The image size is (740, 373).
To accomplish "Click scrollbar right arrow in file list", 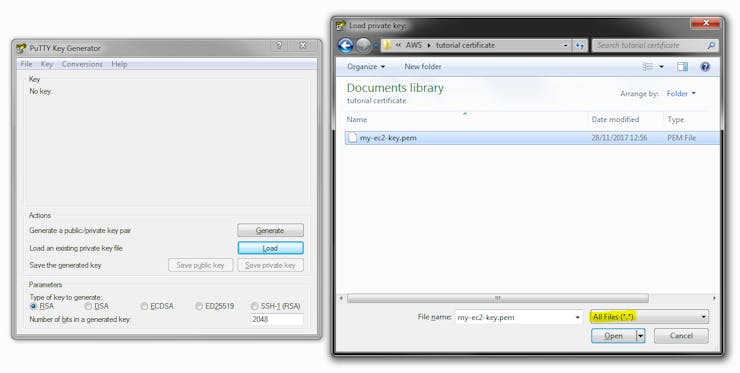I will tap(714, 298).
